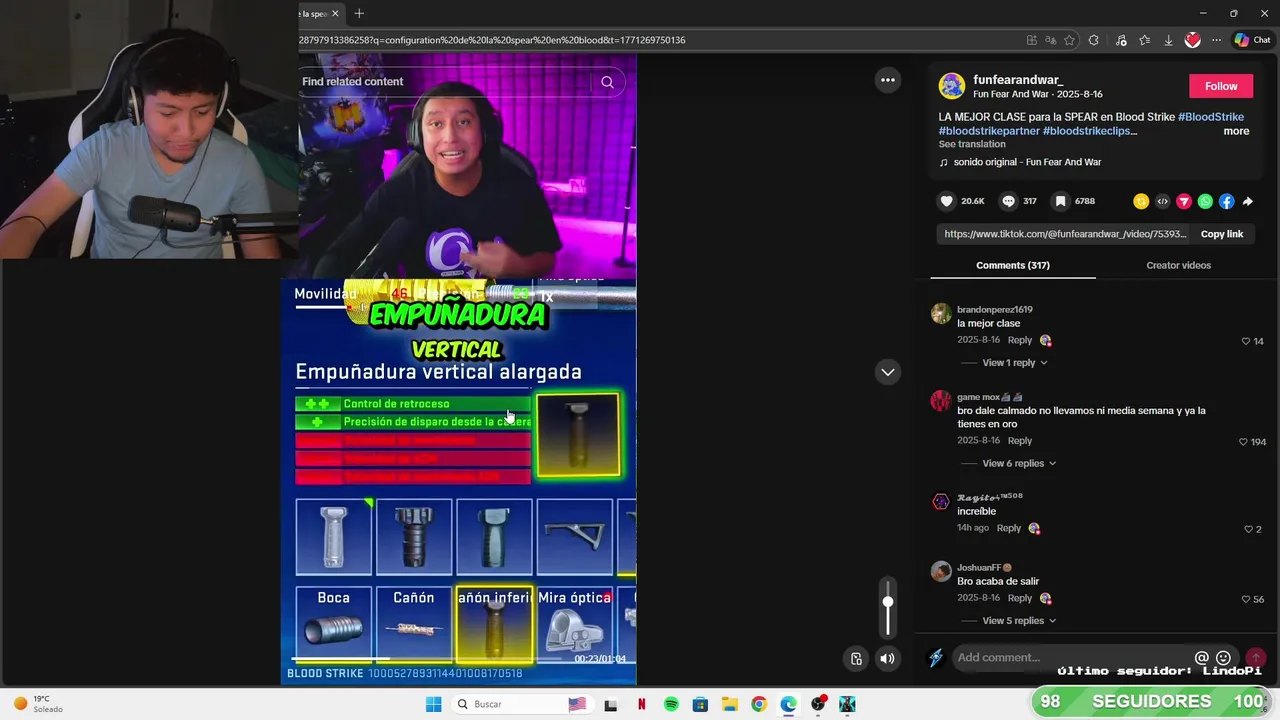The width and height of the screenshot is (1280, 720).
Task: Open File Explorer from the taskbar
Action: pyautogui.click(x=730, y=704)
